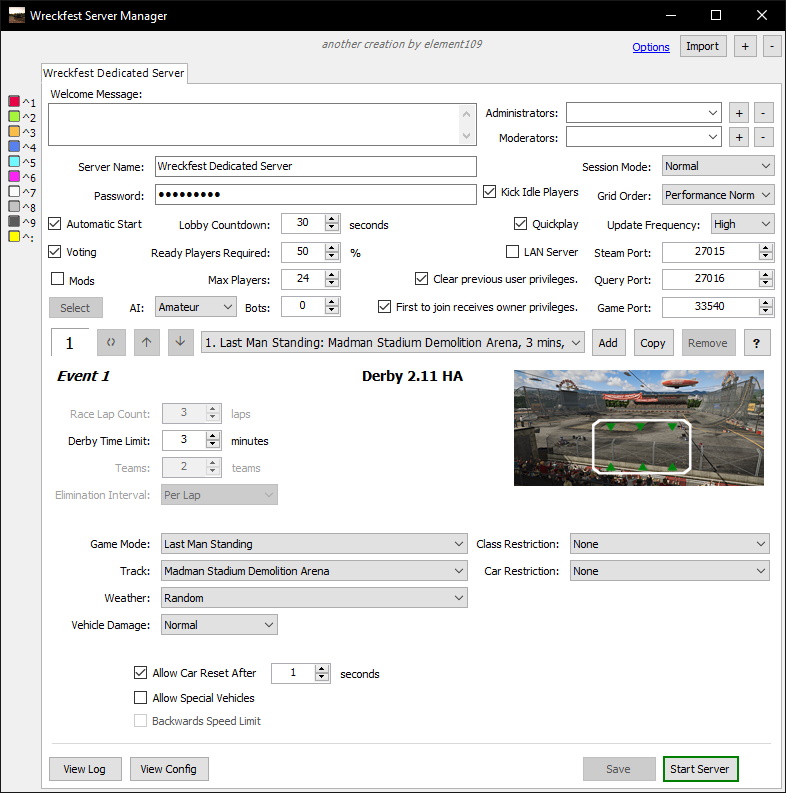Increase Game Port with up spinner
The image size is (786, 793).
[x=766, y=302]
